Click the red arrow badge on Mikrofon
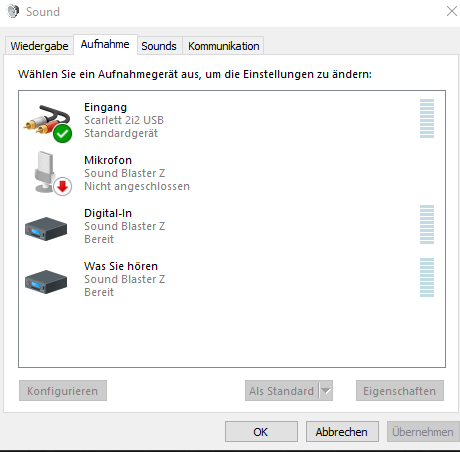 (x=62, y=187)
